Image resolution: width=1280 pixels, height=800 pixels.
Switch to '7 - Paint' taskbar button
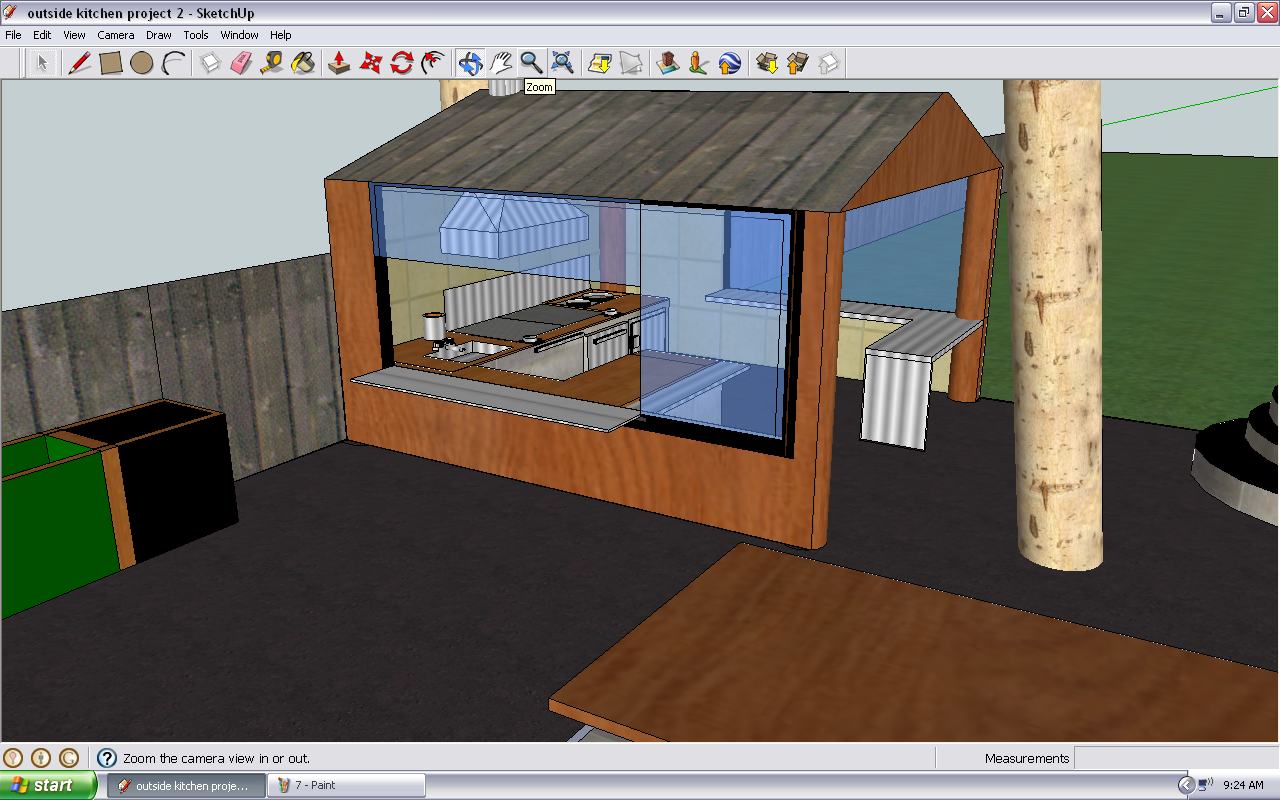click(346, 785)
